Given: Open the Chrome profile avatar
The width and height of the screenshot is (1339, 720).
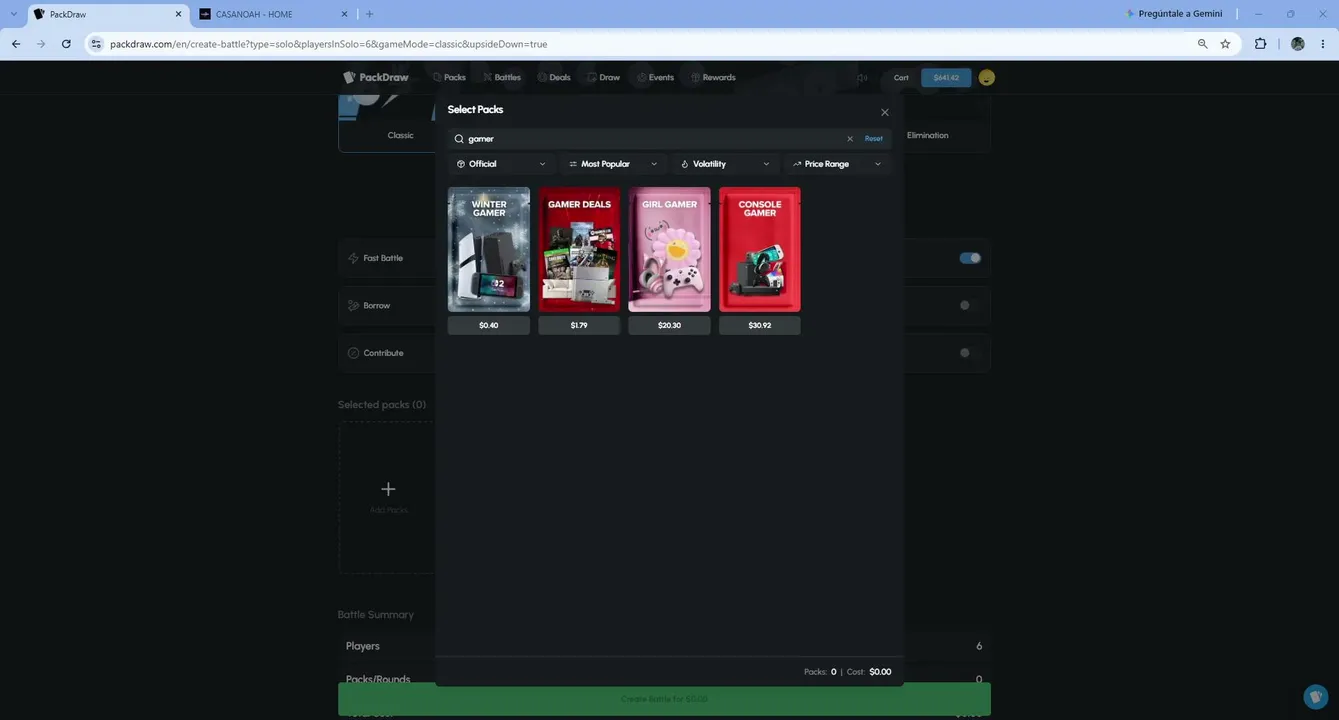Looking at the screenshot, I should (1298, 44).
